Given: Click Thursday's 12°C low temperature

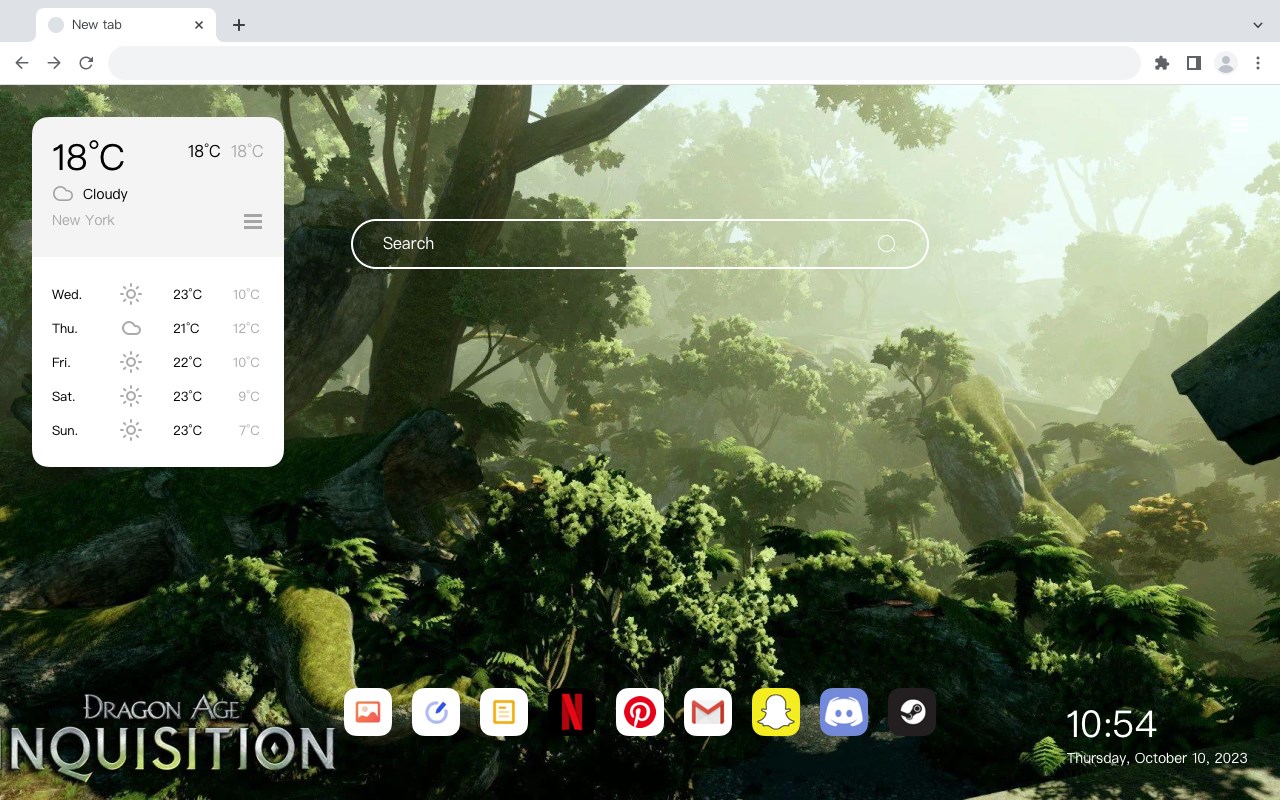Looking at the screenshot, I should [x=246, y=328].
